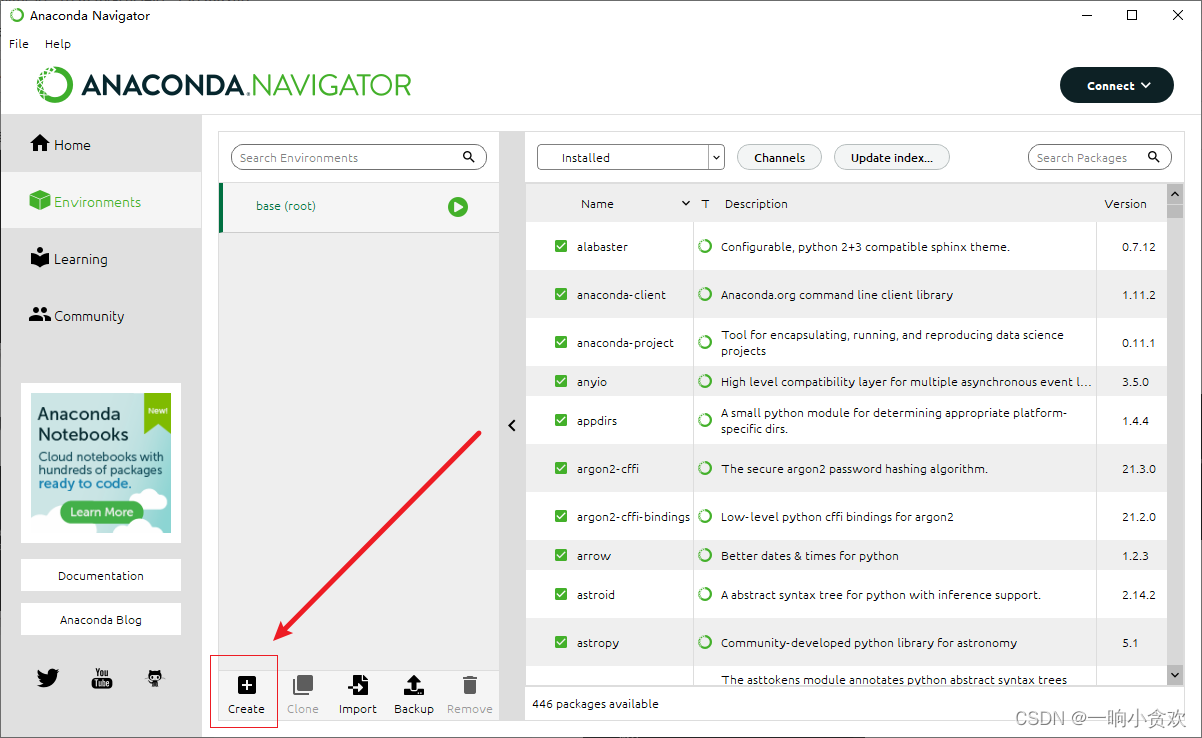
Task: Click status circle icon for argon2-cffi
Action: click(705, 468)
